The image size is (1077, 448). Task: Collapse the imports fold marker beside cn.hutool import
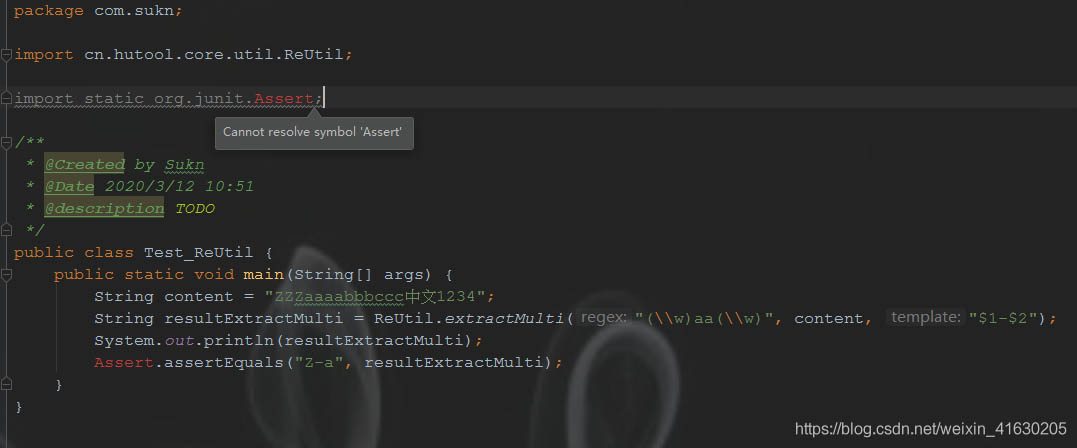5,55
